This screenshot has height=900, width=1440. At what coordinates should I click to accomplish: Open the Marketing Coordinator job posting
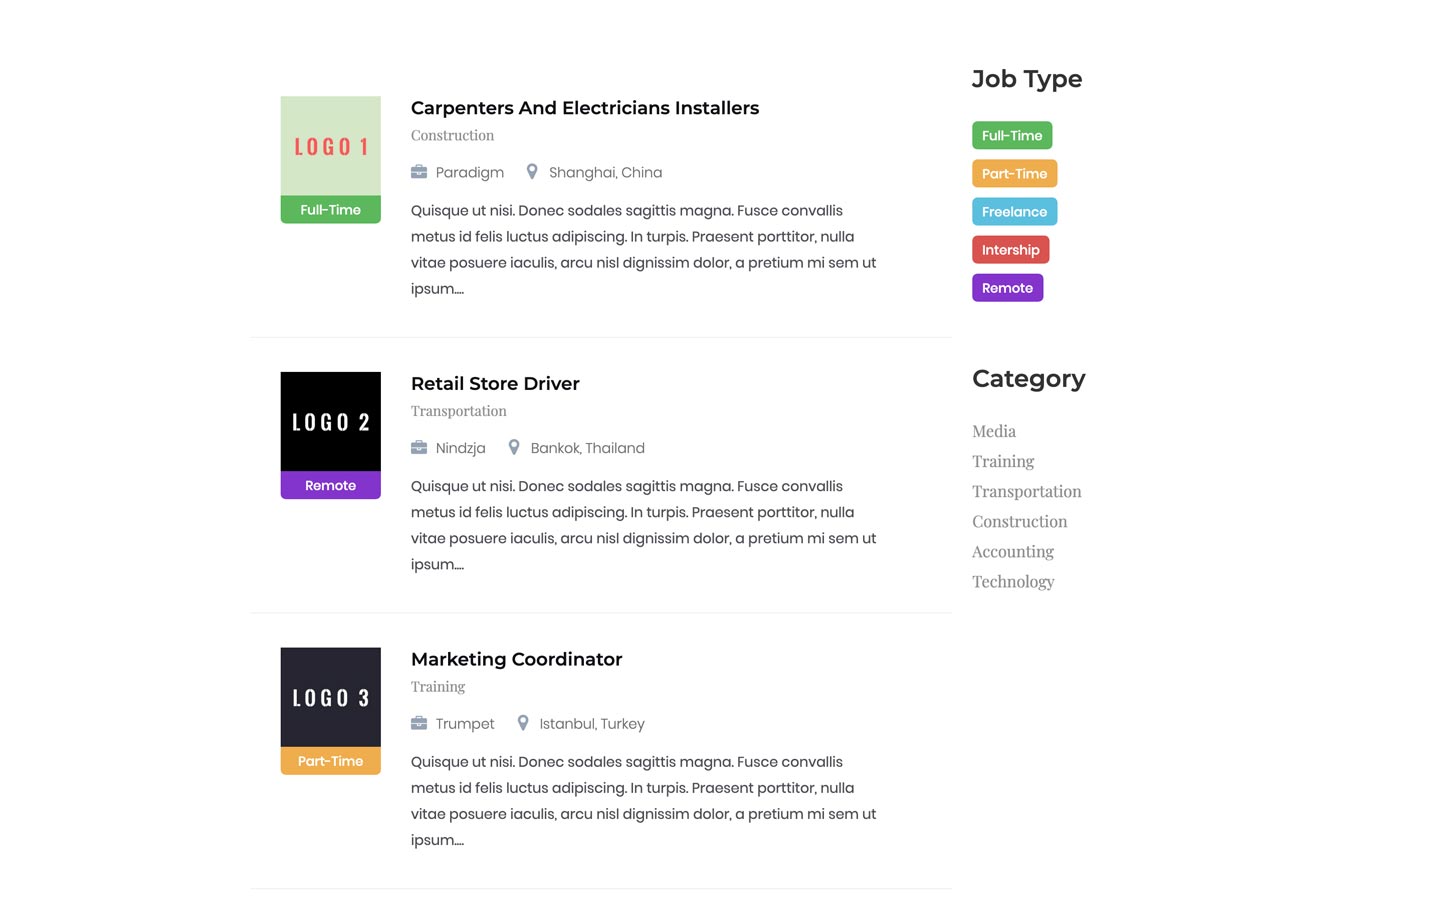pyautogui.click(x=516, y=659)
